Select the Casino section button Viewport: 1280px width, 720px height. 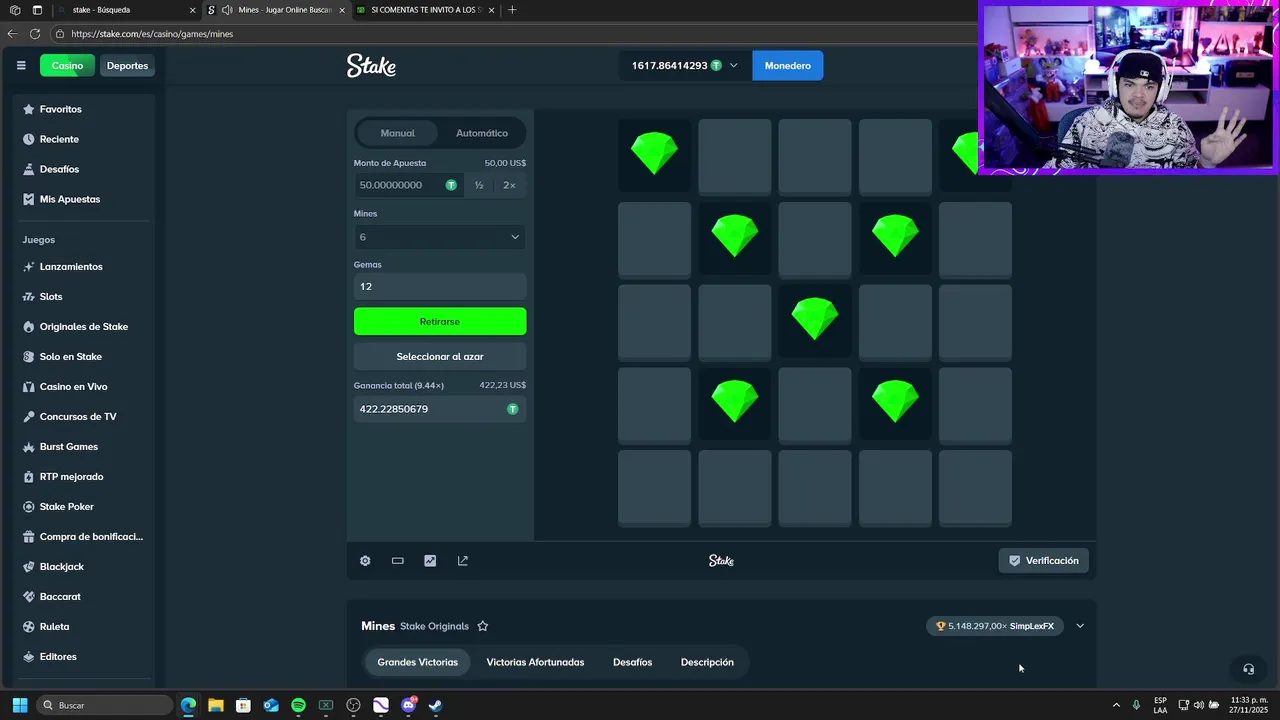coord(67,66)
